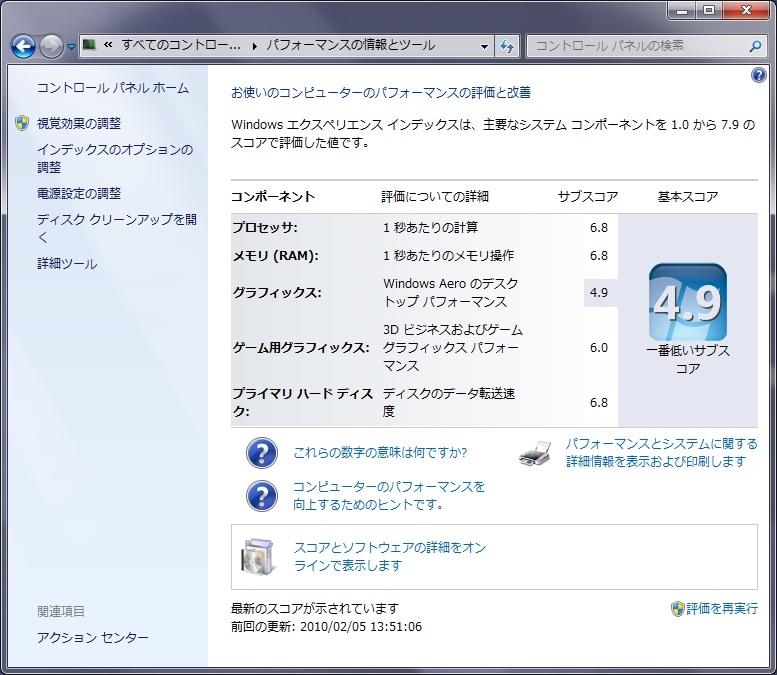The height and width of the screenshot is (675, 777).
Task: Click the Forward navigation arrow button
Action: pyautogui.click(x=51, y=46)
